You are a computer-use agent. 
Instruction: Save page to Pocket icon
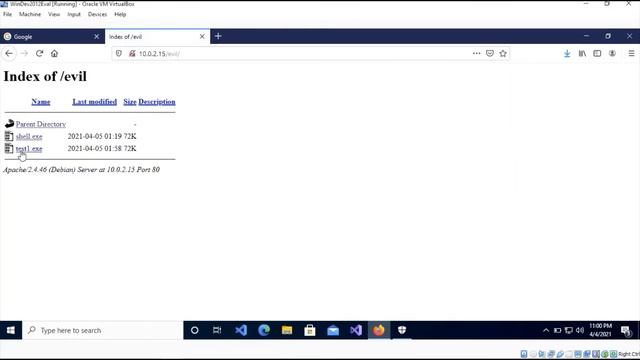[490, 53]
